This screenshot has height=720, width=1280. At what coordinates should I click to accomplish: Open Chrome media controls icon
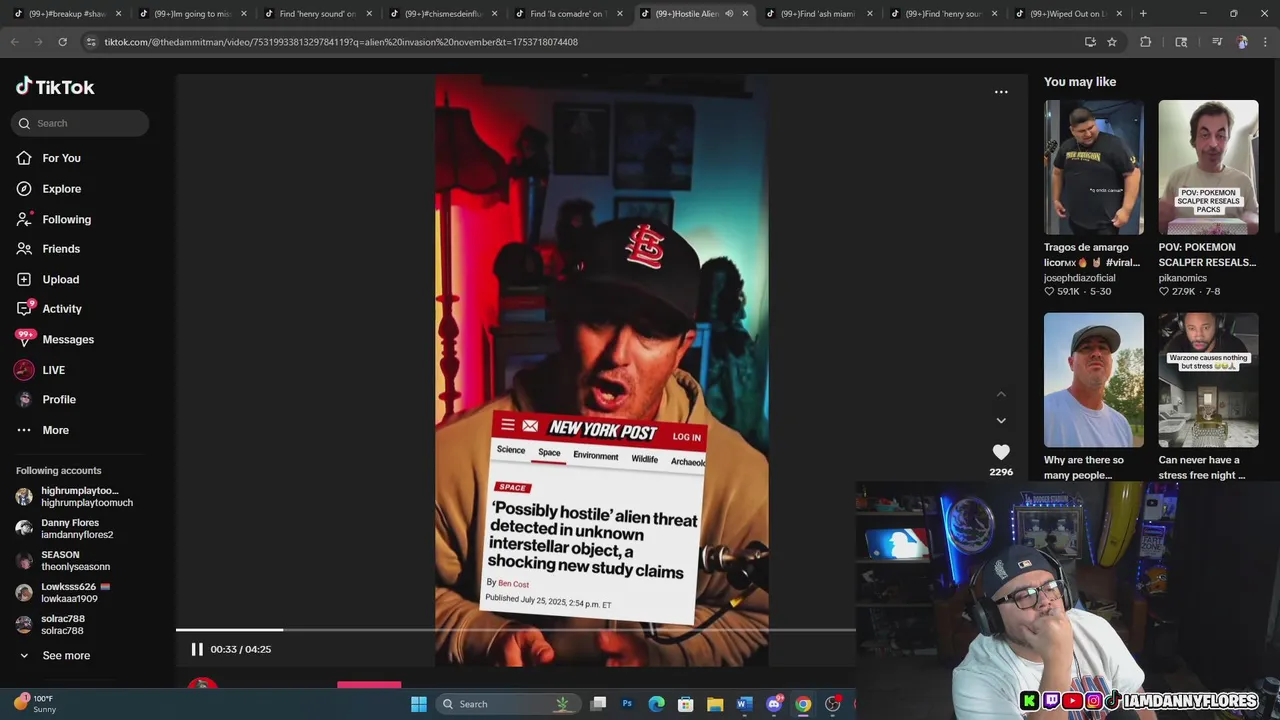(x=1217, y=42)
